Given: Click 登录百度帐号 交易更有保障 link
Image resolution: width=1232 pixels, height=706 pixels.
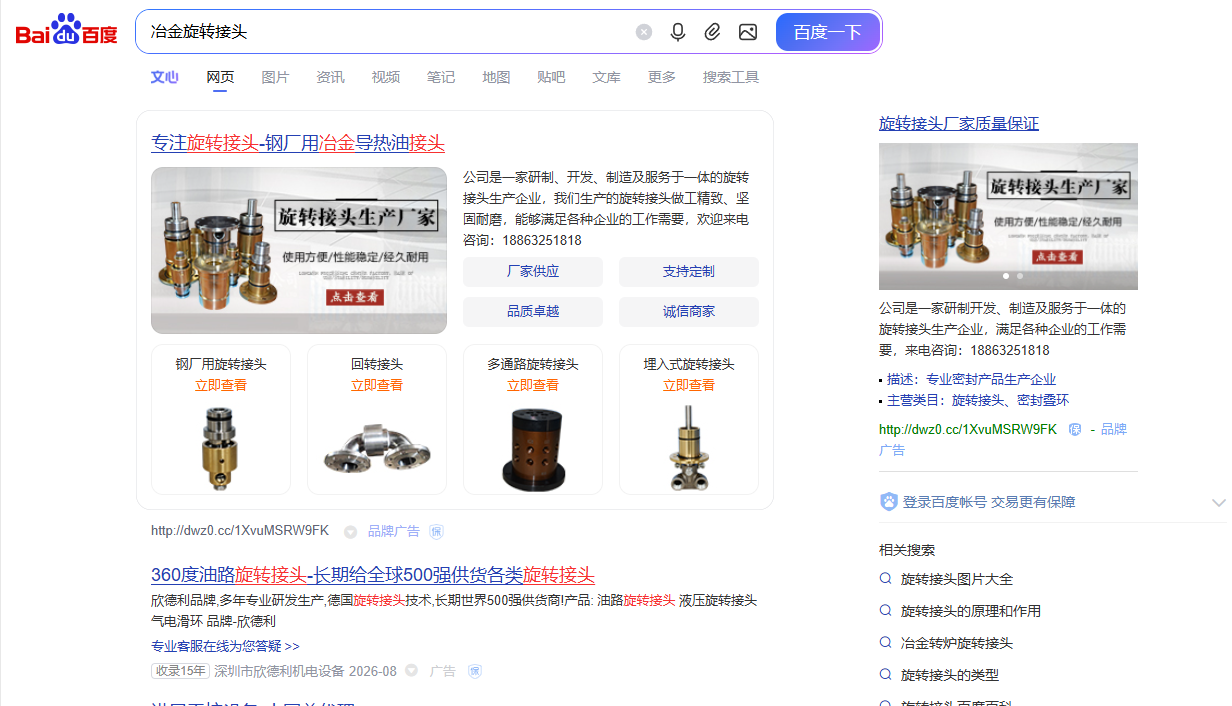Looking at the screenshot, I should (989, 502).
